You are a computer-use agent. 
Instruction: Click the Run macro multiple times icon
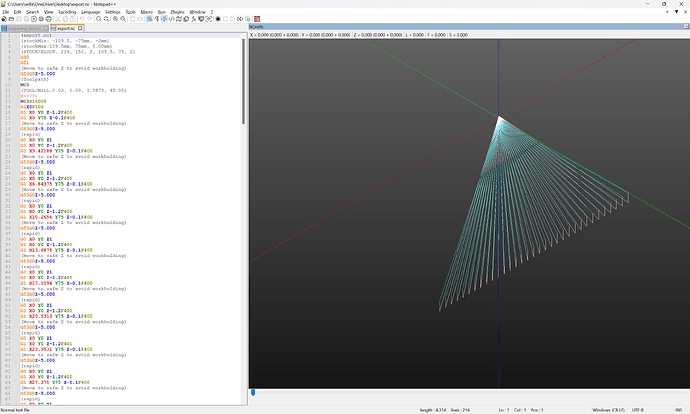click(240, 19)
